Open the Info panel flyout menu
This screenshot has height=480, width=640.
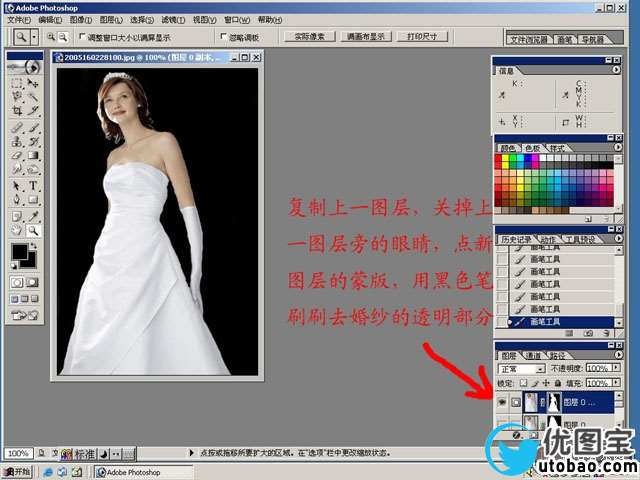pyautogui.click(x=616, y=70)
